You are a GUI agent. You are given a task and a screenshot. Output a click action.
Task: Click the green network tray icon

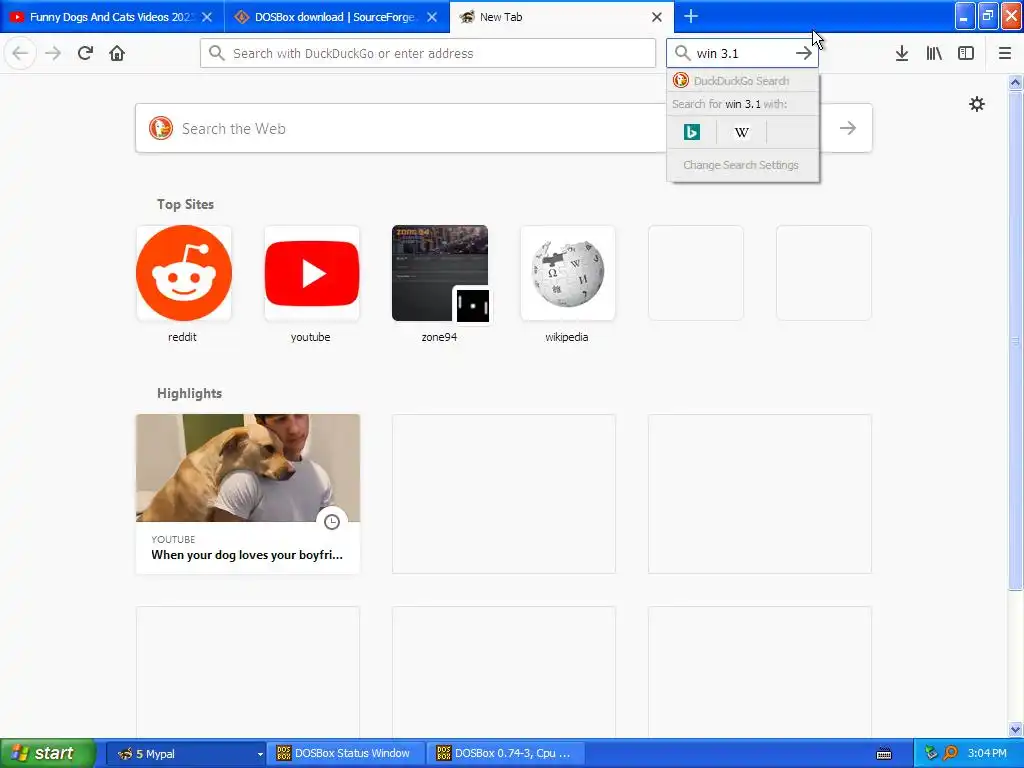(932, 753)
